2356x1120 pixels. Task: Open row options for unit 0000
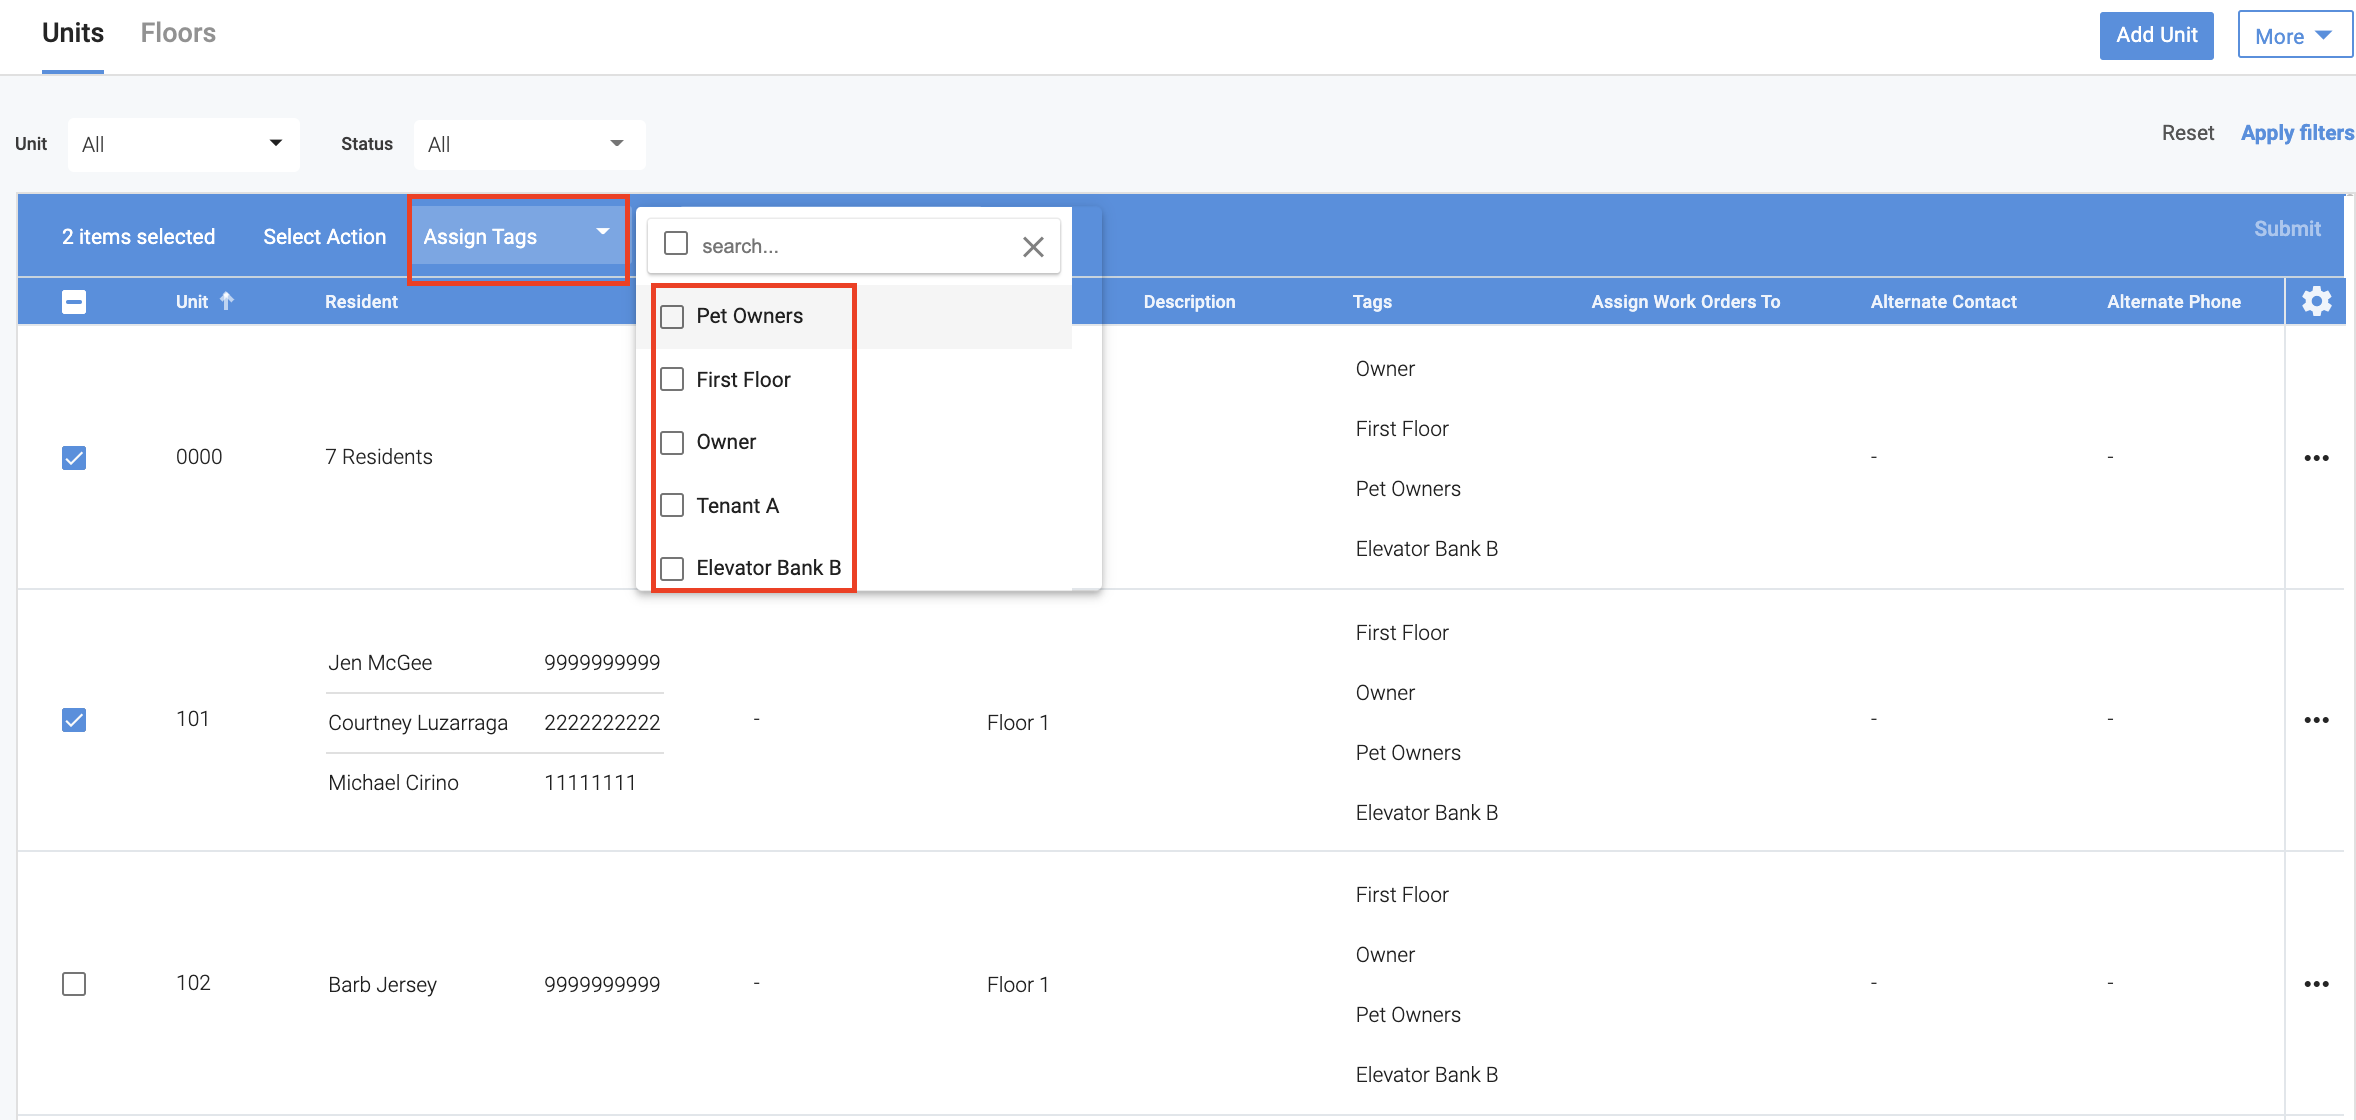2316,458
